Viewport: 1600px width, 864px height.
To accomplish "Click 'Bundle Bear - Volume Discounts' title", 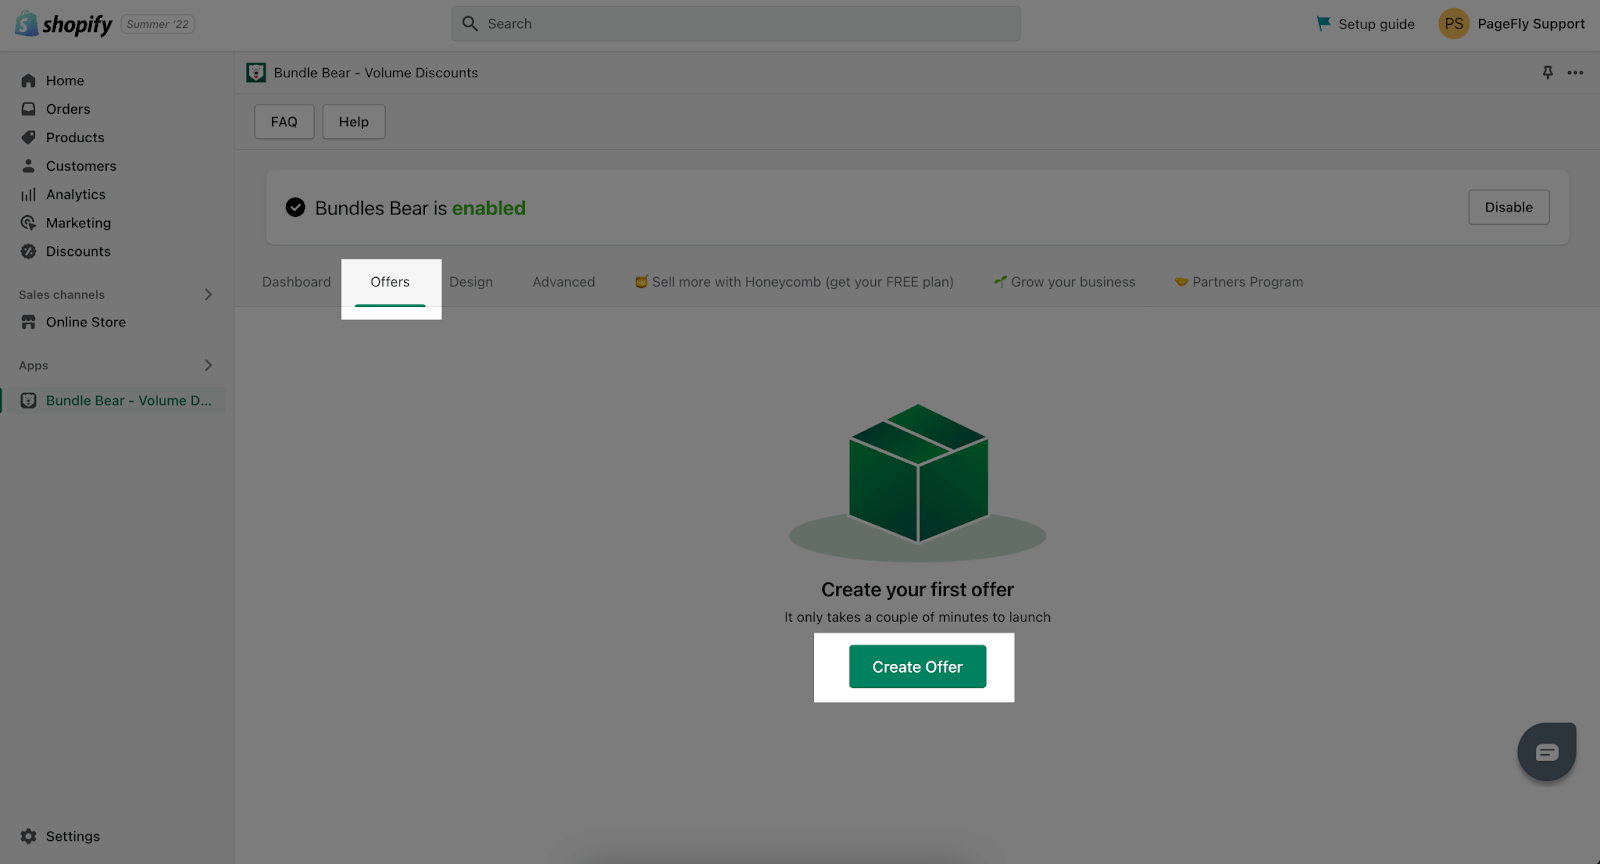I will point(376,73).
